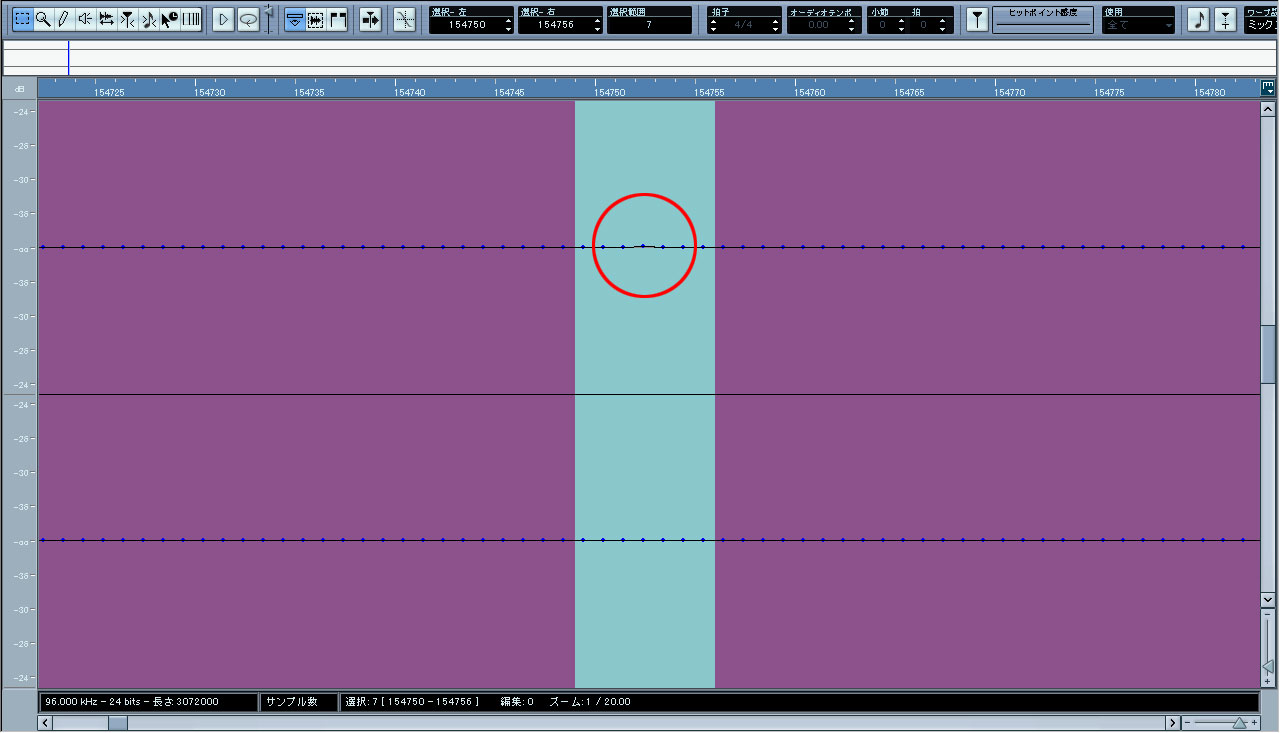
Task: Adjust the hitpoint sensitivity slider
Action: (1043, 25)
